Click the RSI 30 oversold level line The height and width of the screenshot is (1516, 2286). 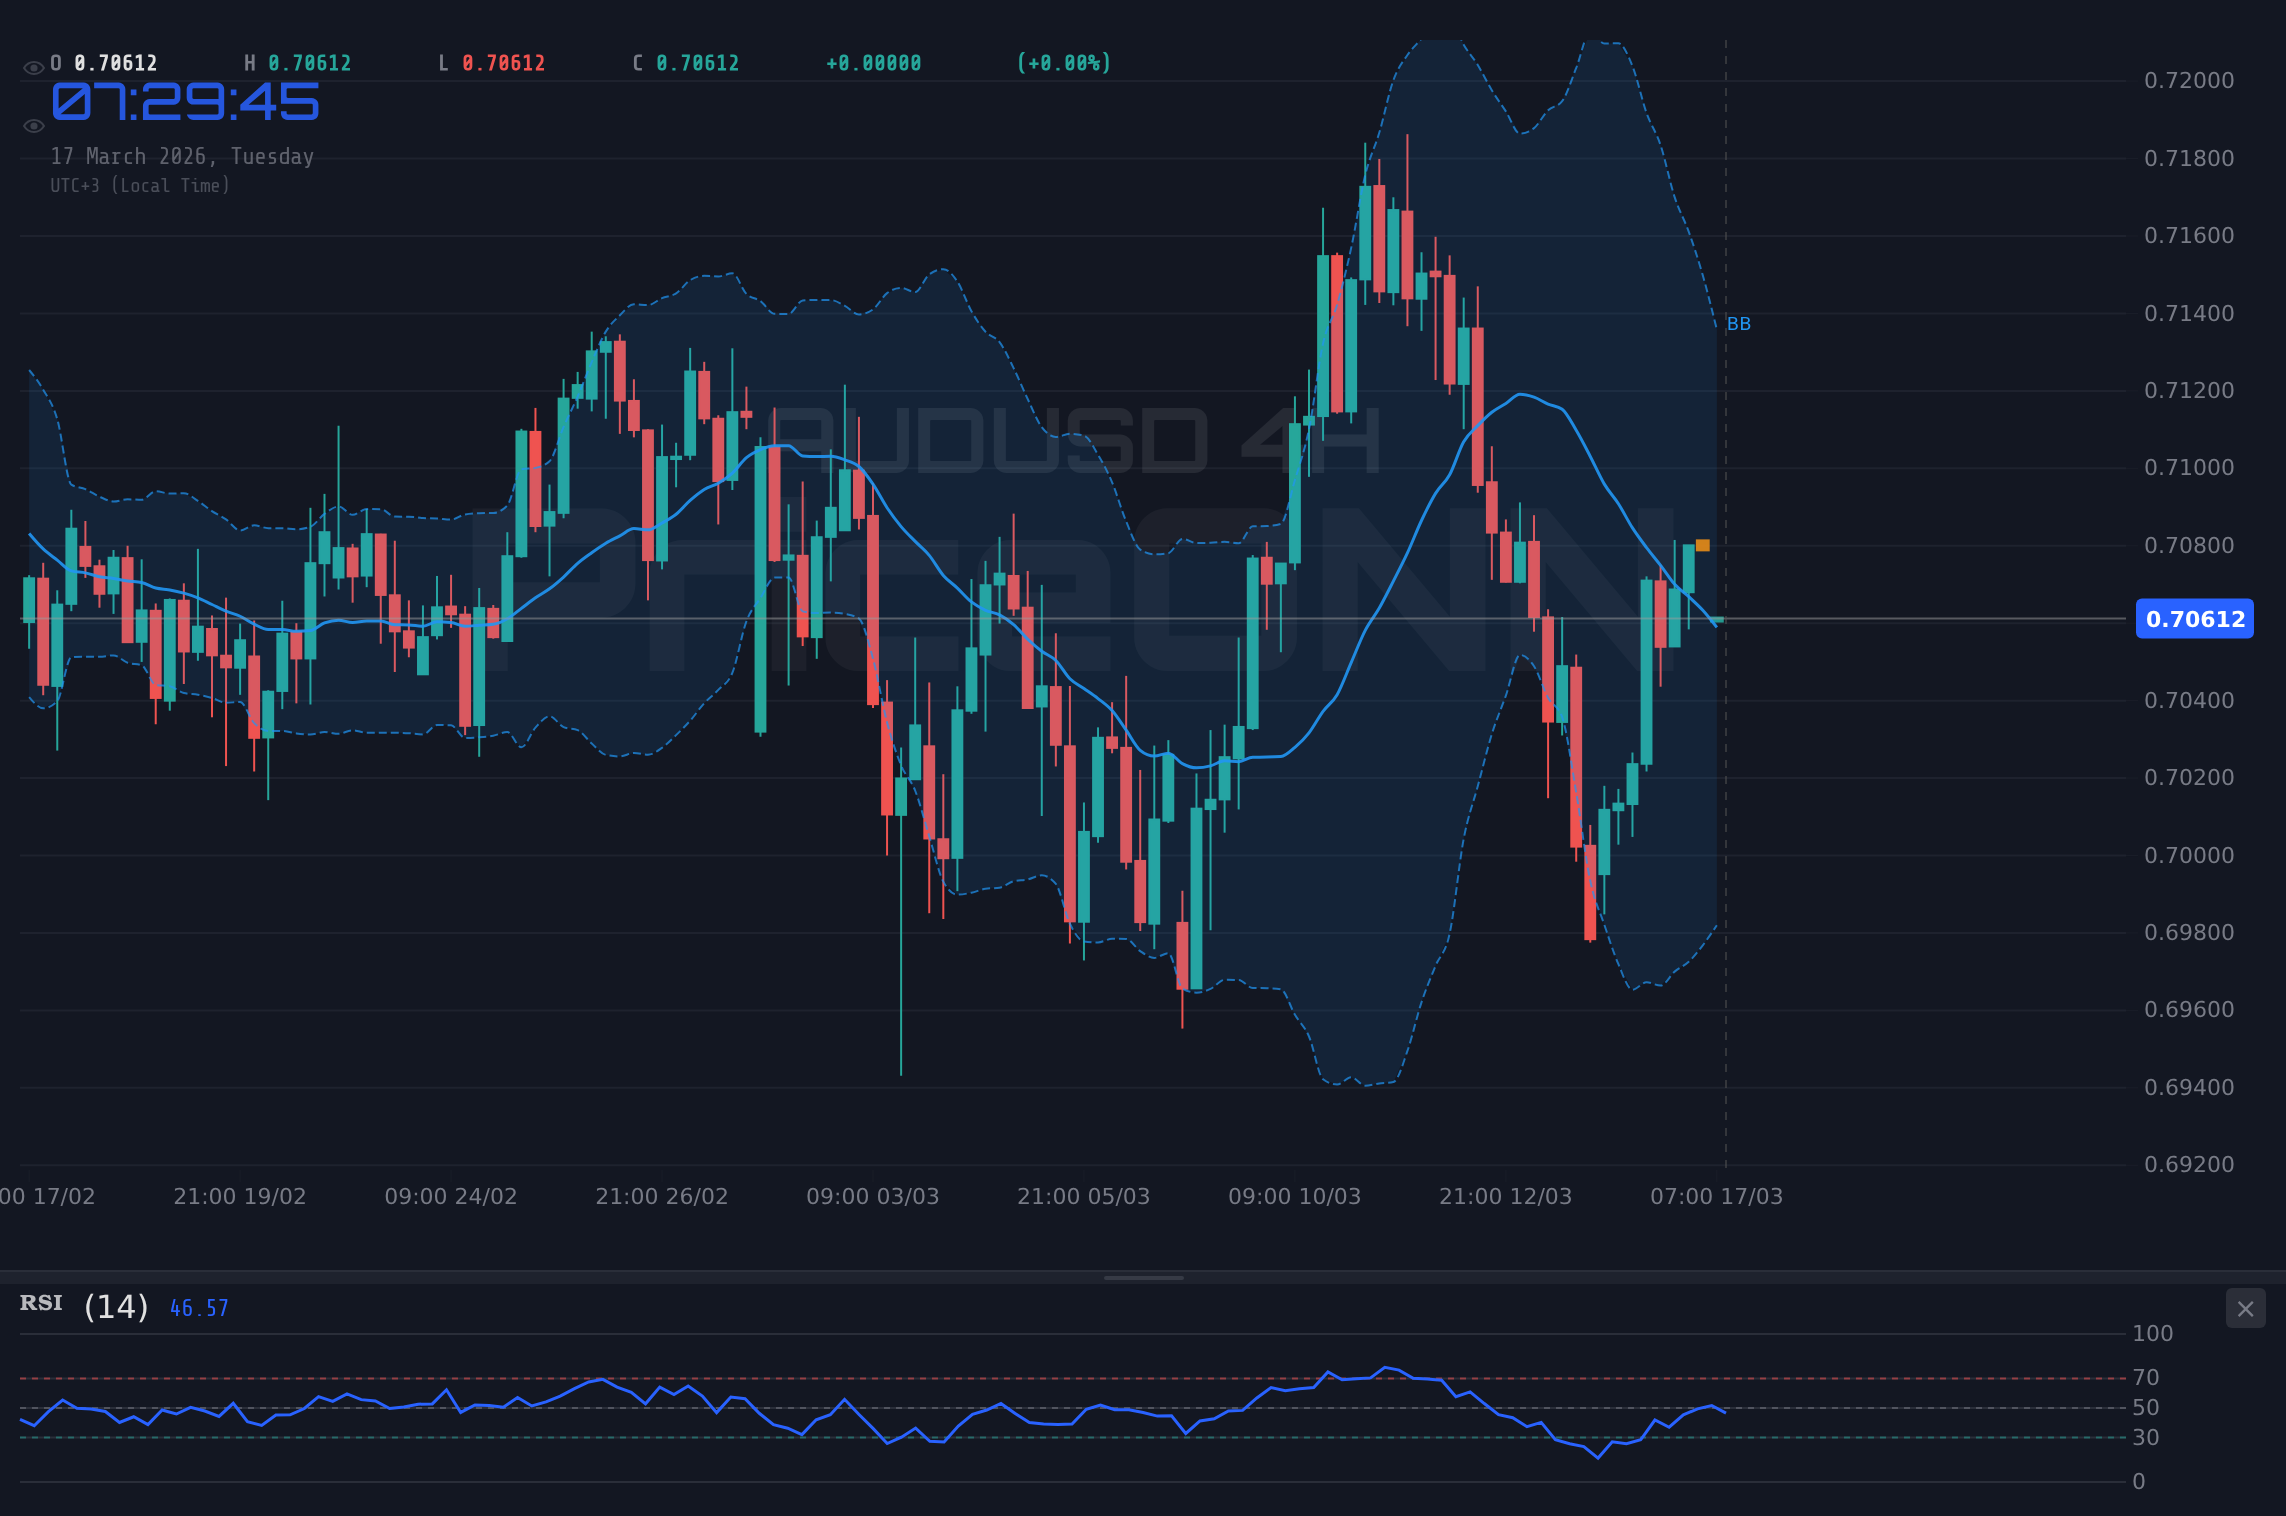pos(1000,1438)
